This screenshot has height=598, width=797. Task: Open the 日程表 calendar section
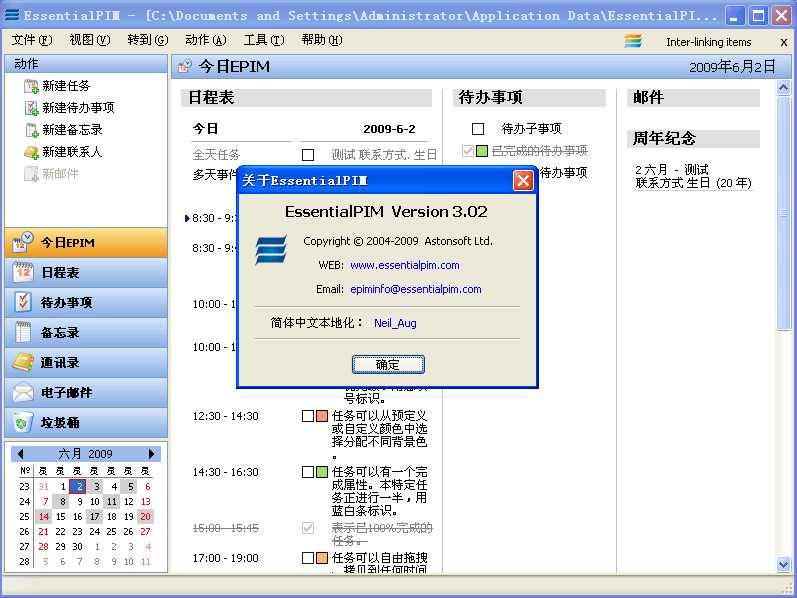86,273
